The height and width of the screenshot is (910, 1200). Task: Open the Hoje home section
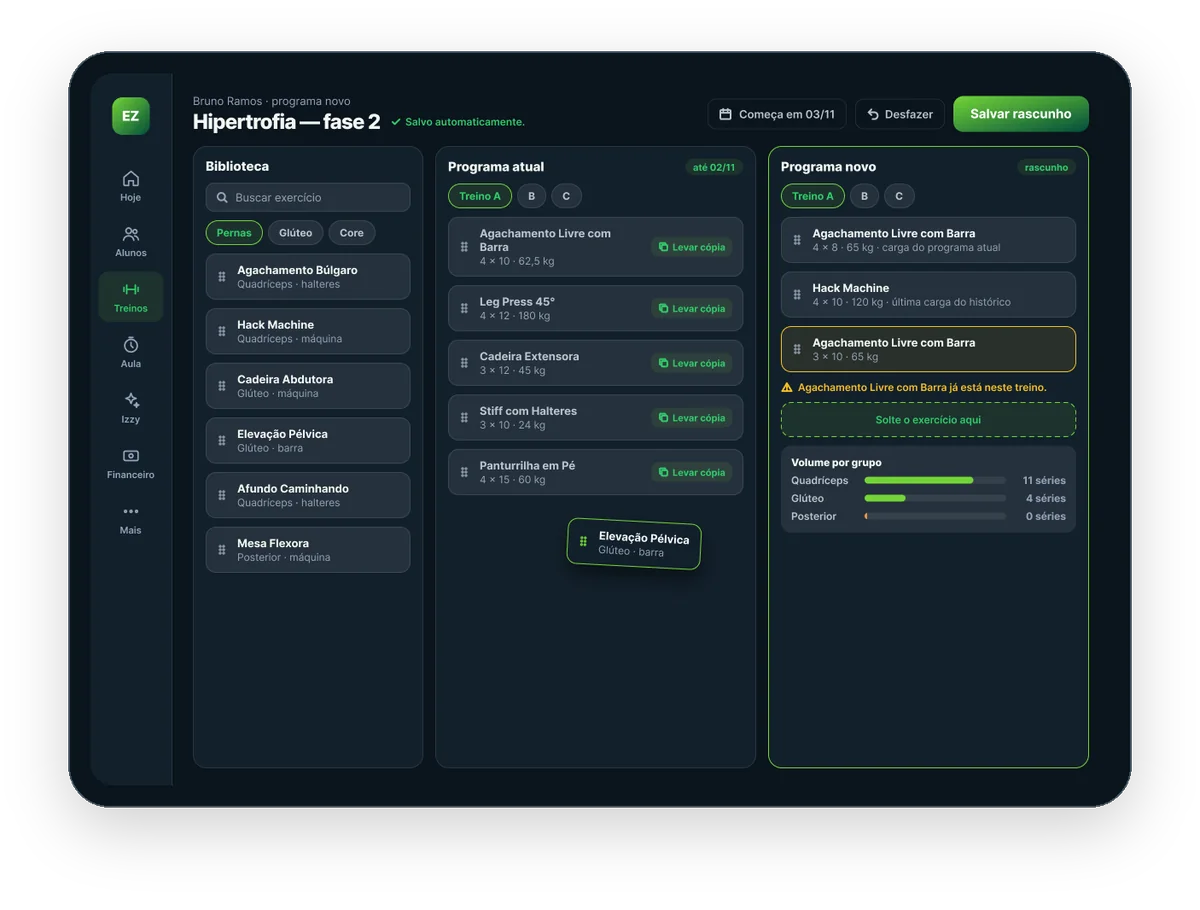(x=131, y=186)
